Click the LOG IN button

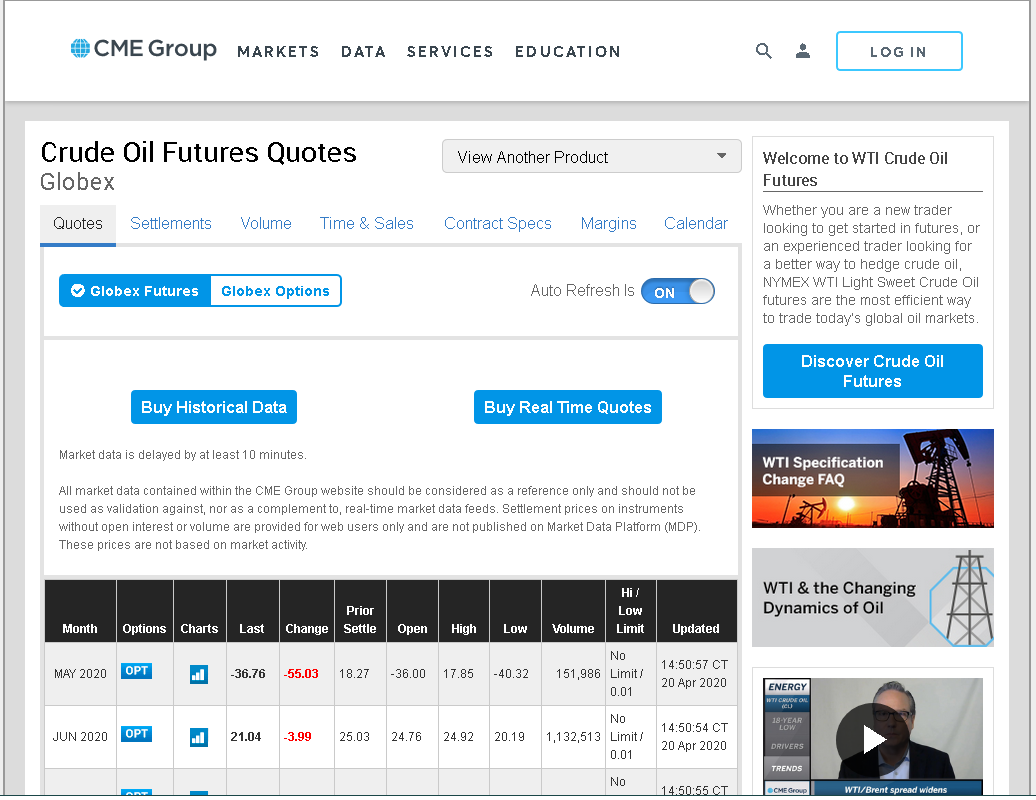[899, 51]
